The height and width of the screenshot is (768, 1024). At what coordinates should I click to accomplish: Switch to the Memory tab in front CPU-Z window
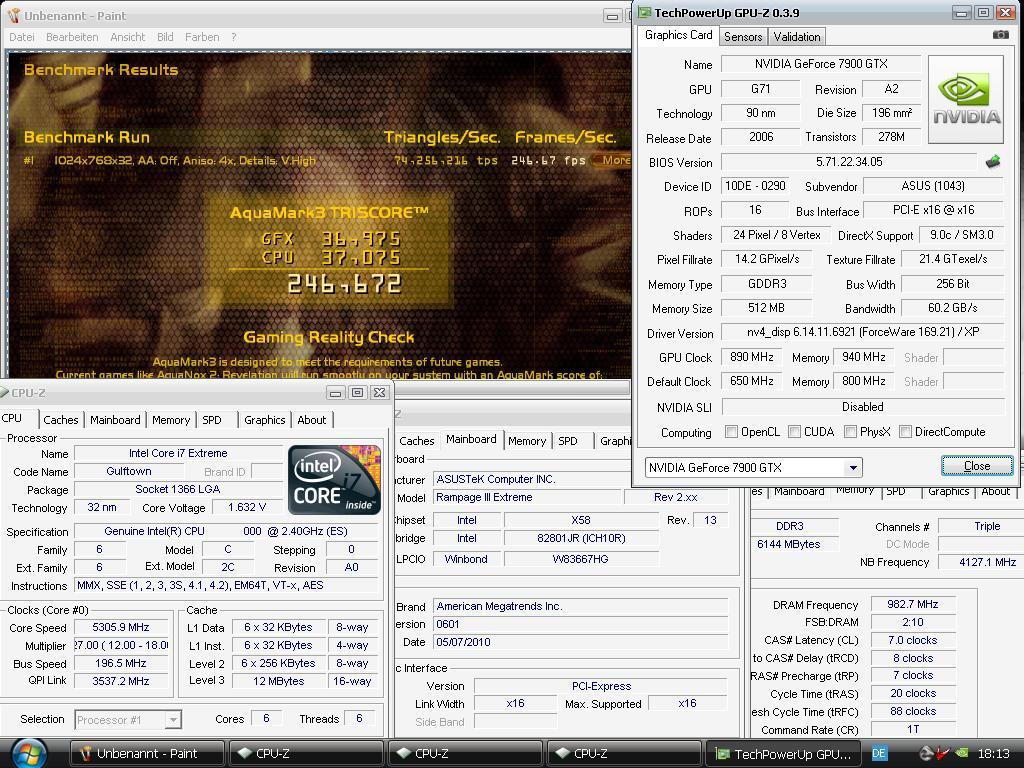pos(170,420)
